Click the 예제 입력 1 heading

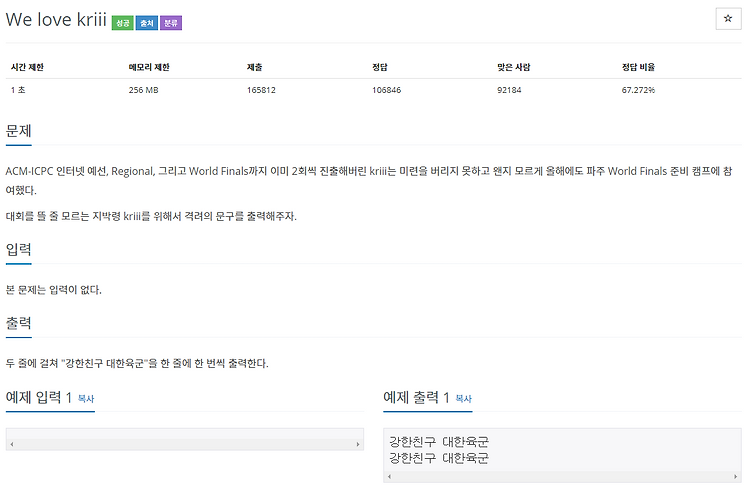39,397
